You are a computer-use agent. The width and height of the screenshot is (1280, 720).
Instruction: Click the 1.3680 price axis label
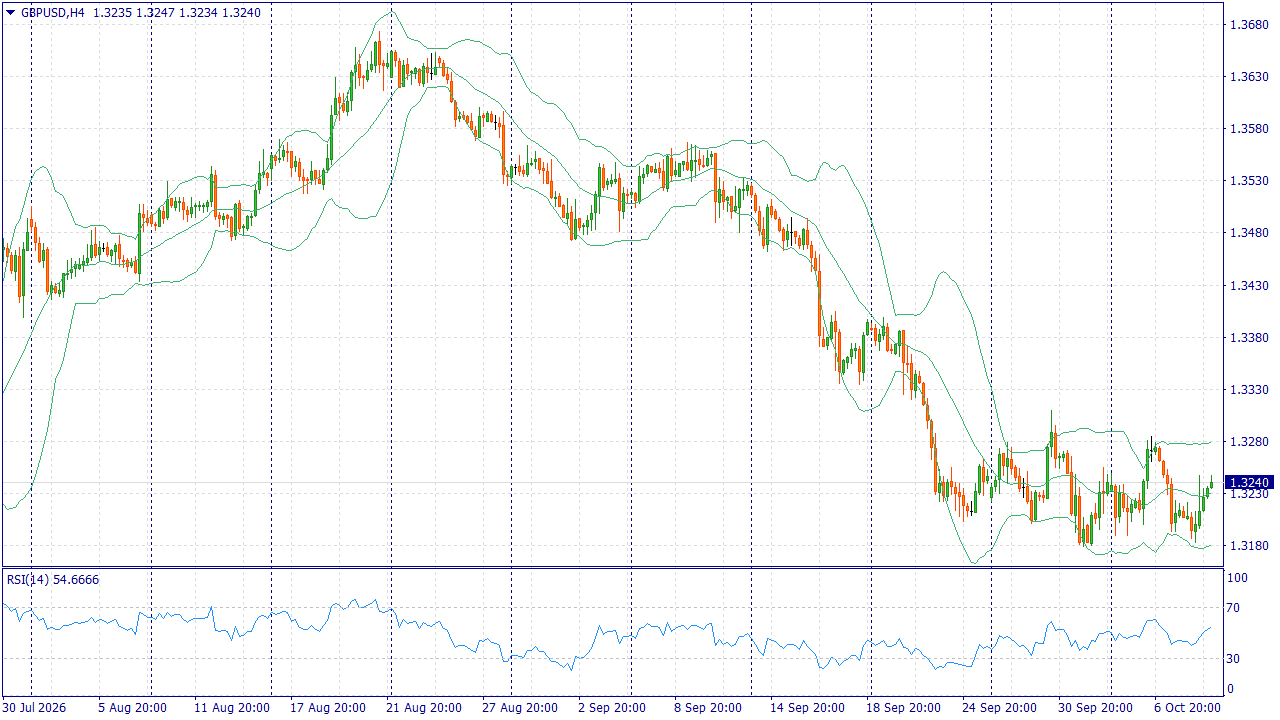(1248, 24)
